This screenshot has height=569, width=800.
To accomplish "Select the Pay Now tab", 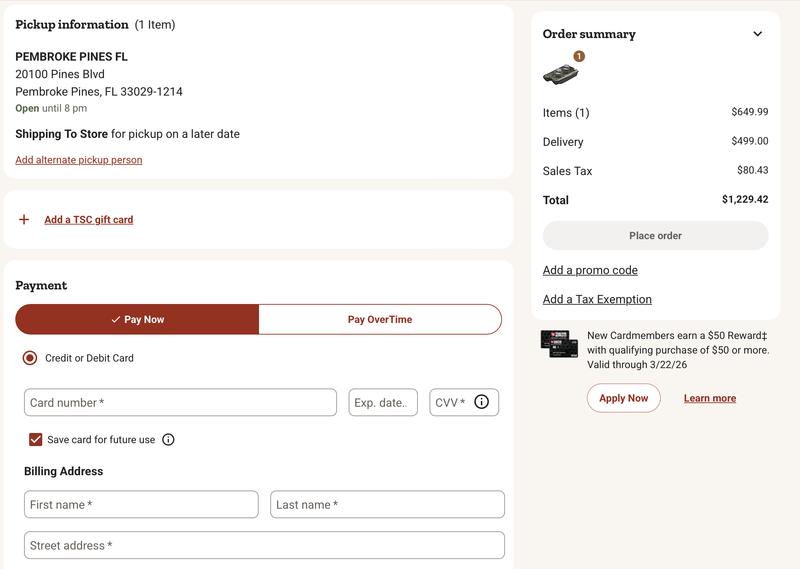I will (x=137, y=319).
